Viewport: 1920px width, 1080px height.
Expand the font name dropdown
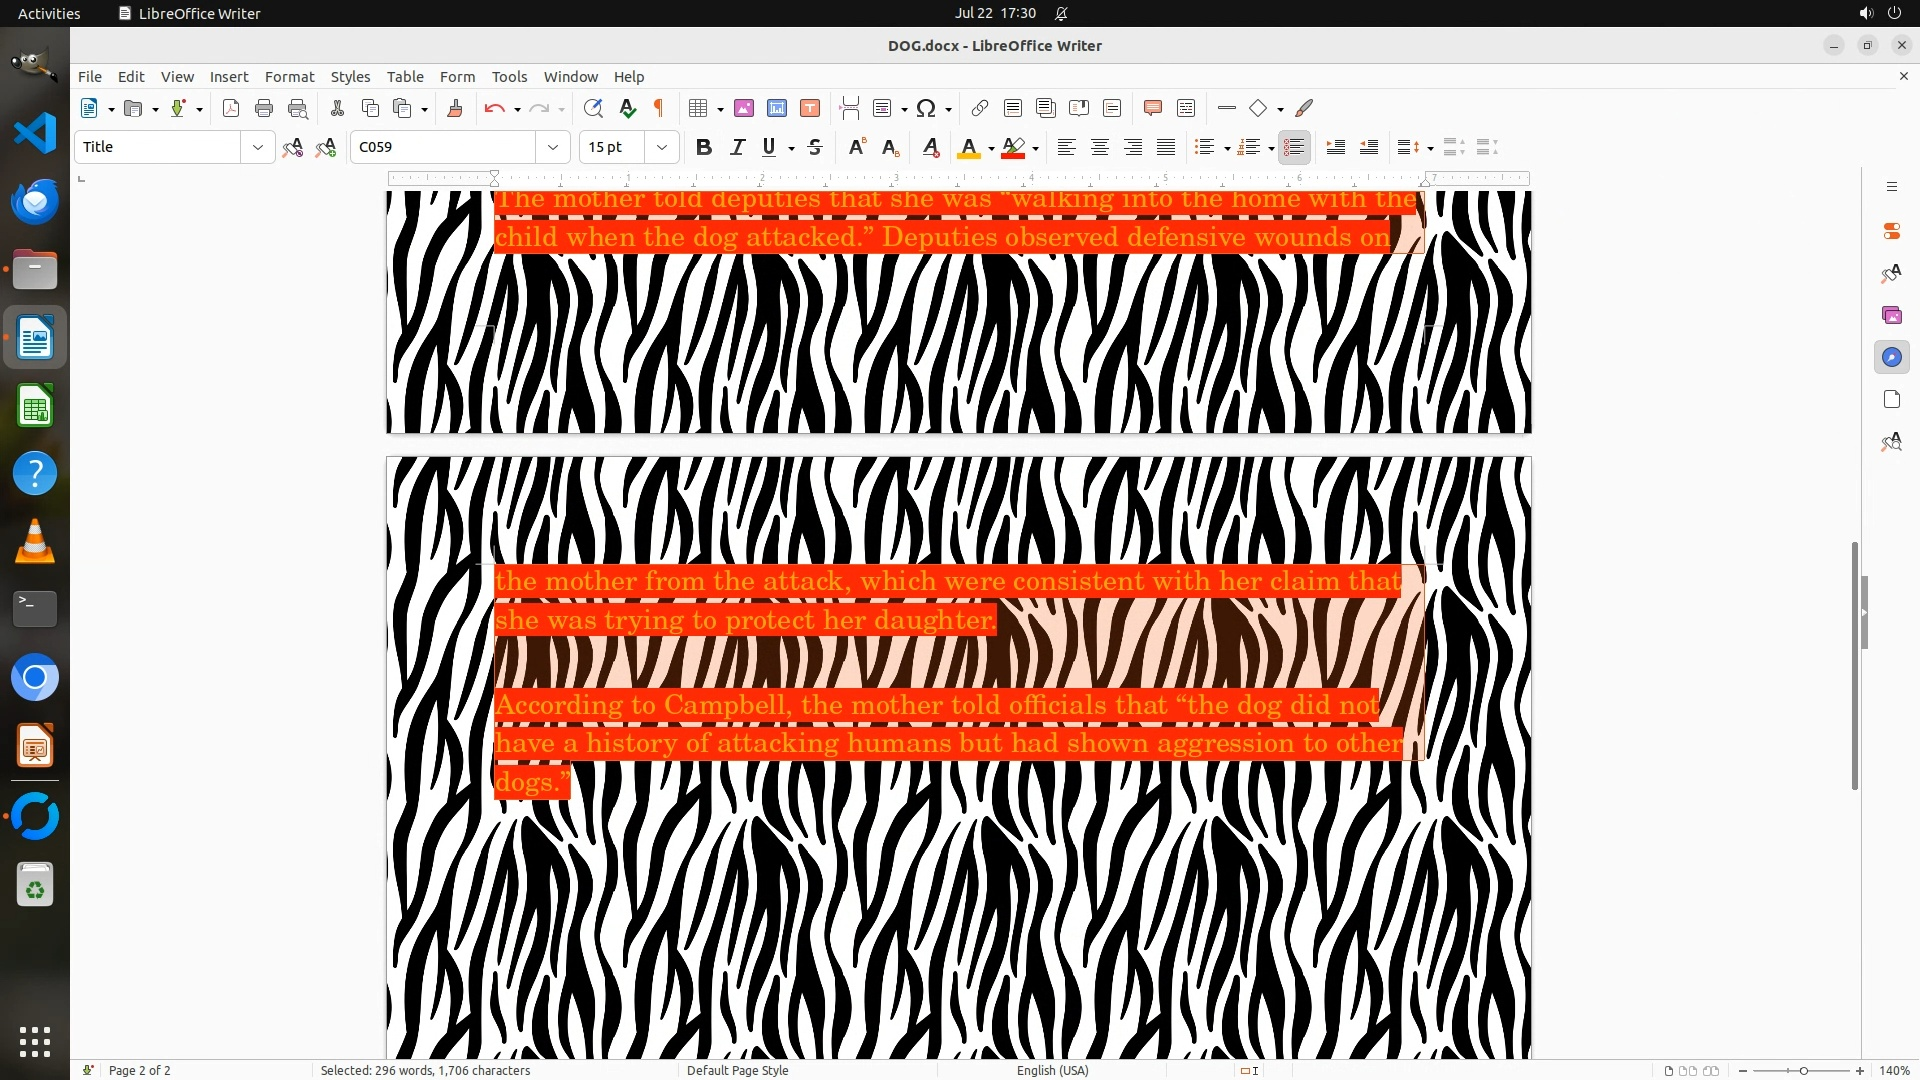(x=552, y=147)
